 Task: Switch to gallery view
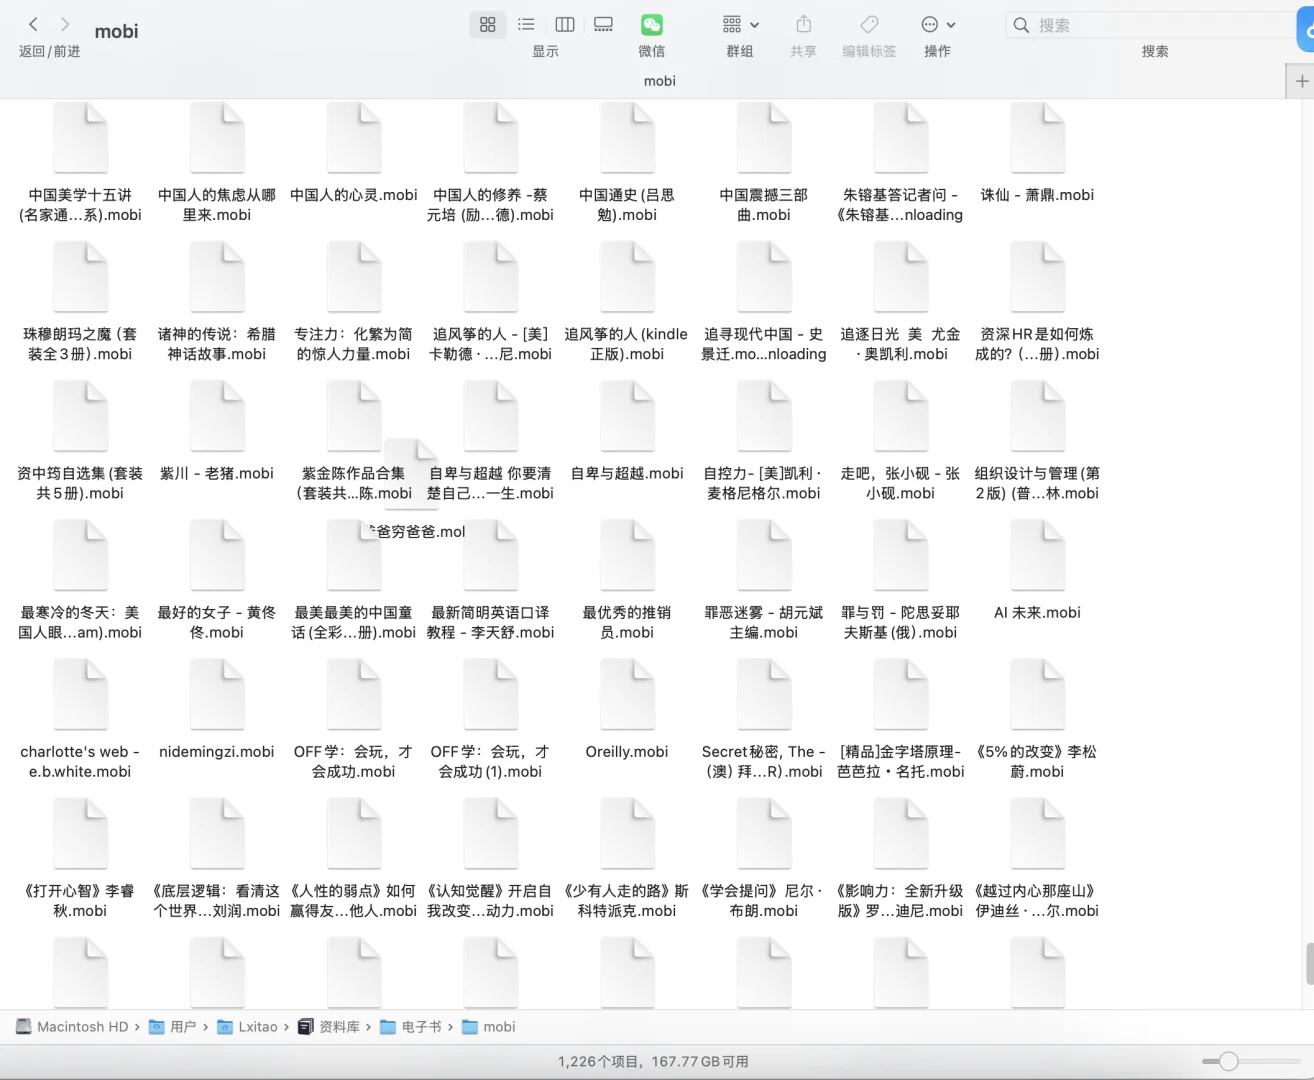(x=603, y=24)
